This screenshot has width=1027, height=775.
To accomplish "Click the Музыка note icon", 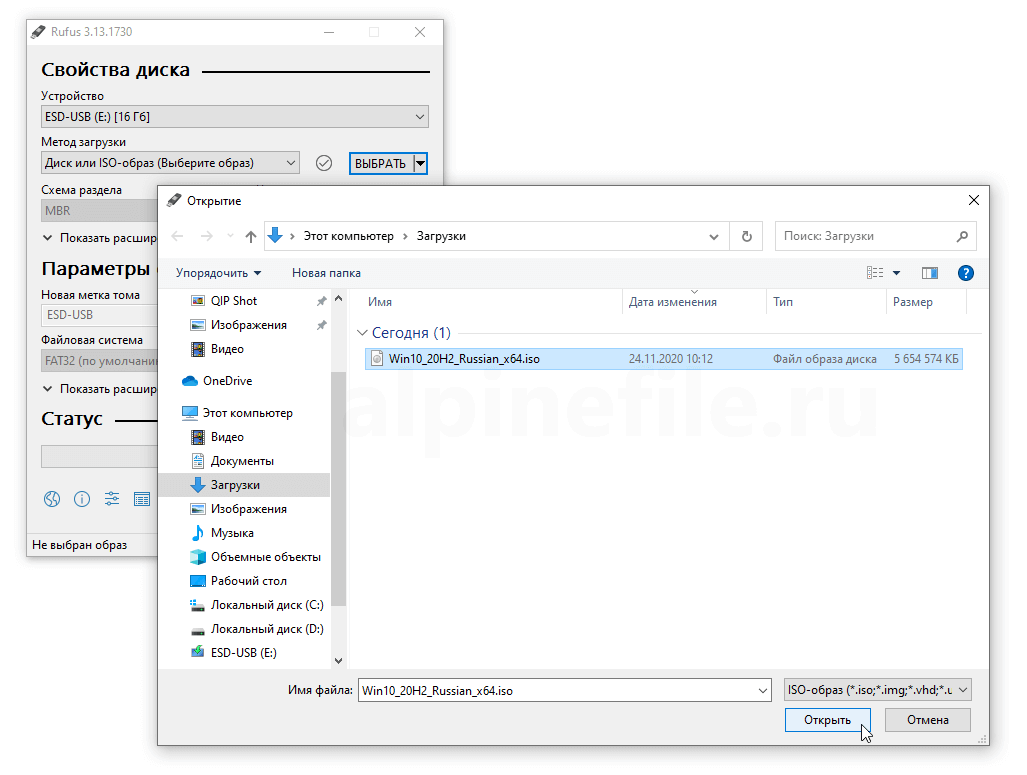I will click(x=197, y=533).
